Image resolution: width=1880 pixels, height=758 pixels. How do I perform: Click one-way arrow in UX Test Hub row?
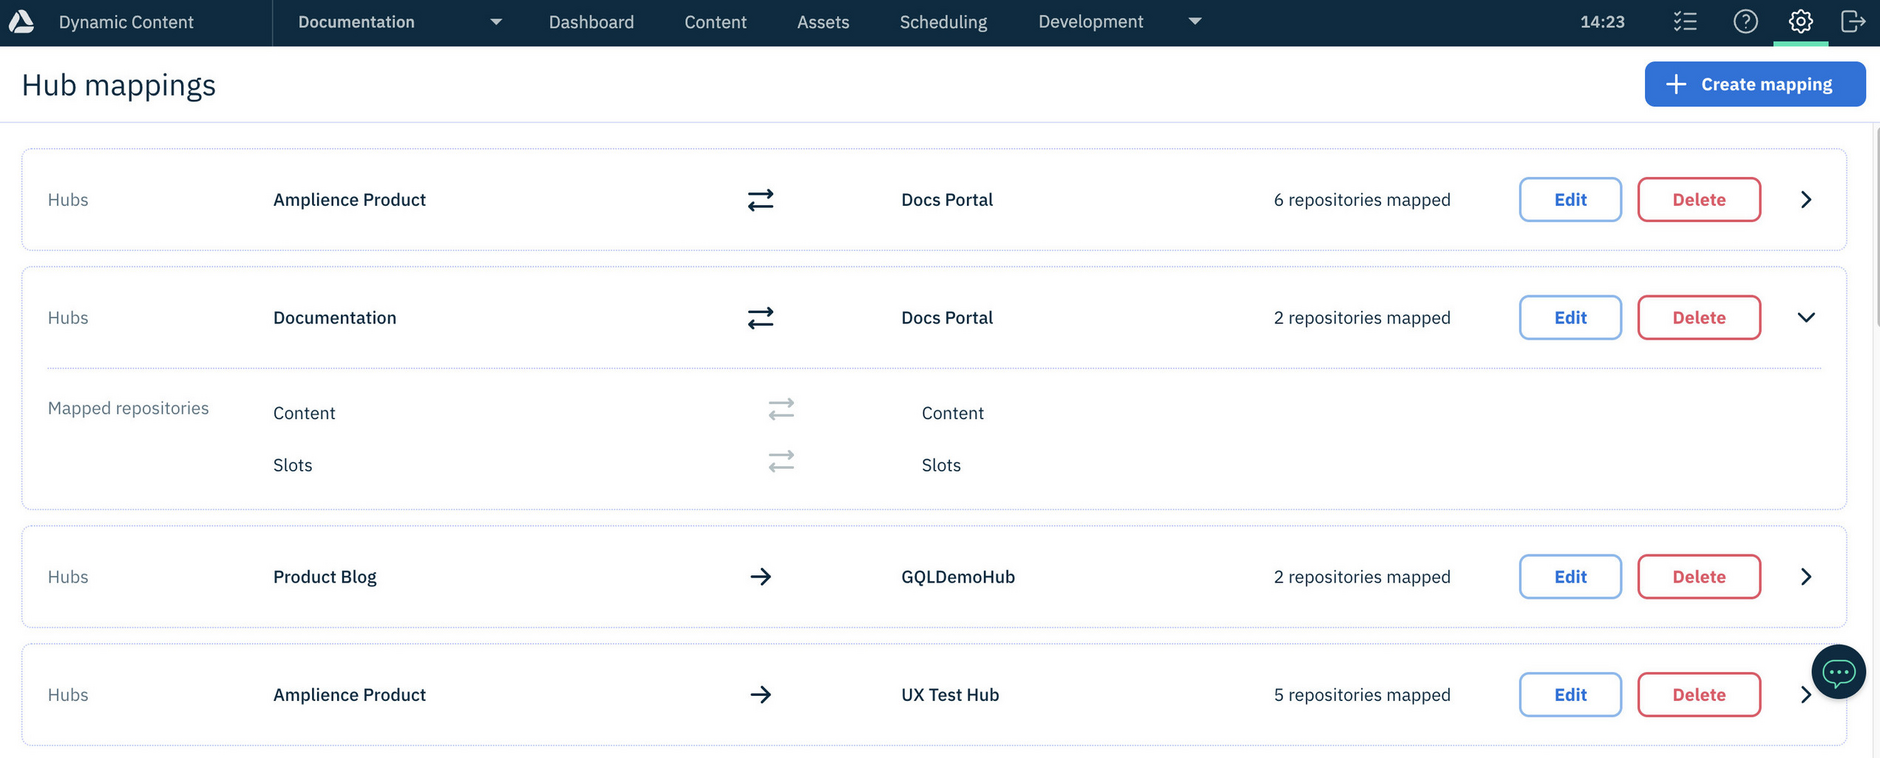(760, 695)
